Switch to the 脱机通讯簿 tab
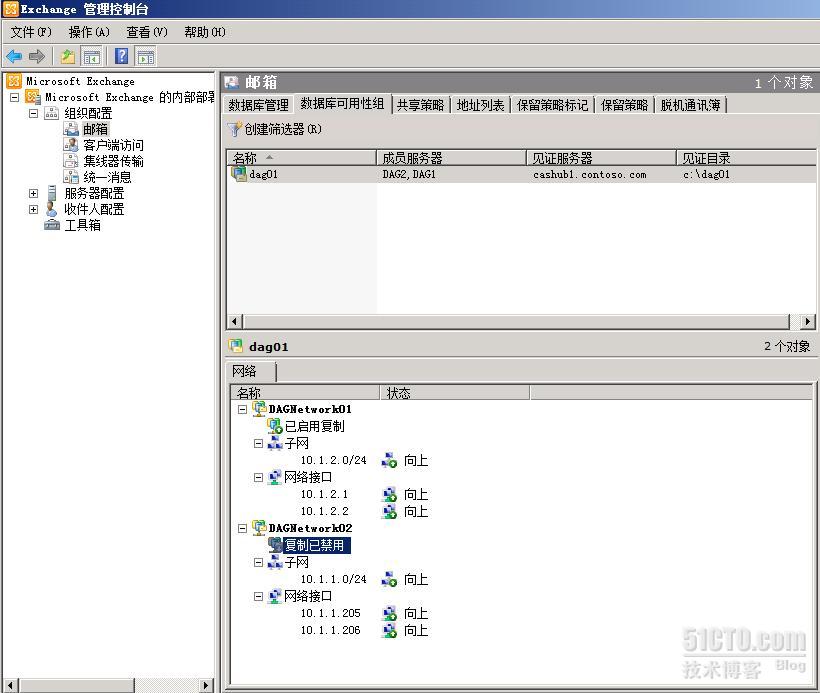820x693 pixels. 691,105
